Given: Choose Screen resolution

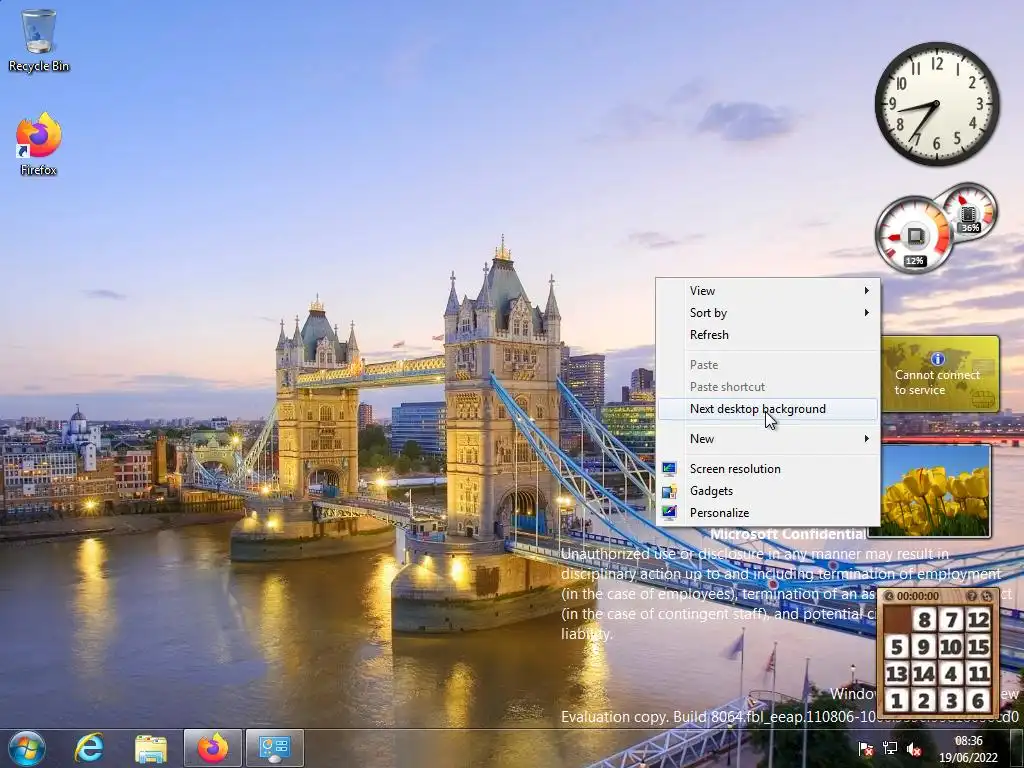Looking at the screenshot, I should 768,469.
